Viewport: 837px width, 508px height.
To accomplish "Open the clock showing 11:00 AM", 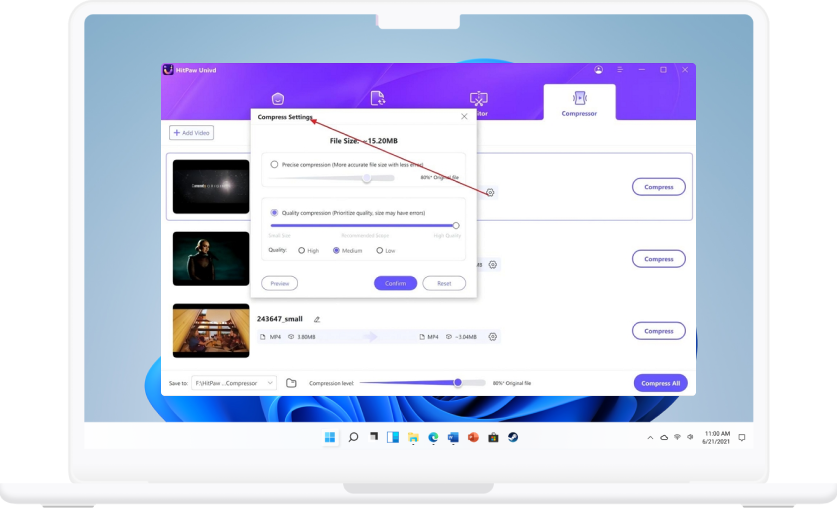I will pyautogui.click(x=716, y=438).
